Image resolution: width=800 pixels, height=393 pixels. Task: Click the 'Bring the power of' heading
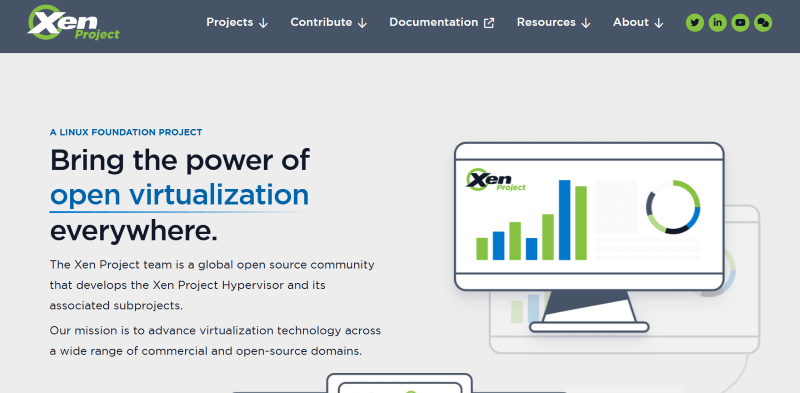[x=180, y=160]
